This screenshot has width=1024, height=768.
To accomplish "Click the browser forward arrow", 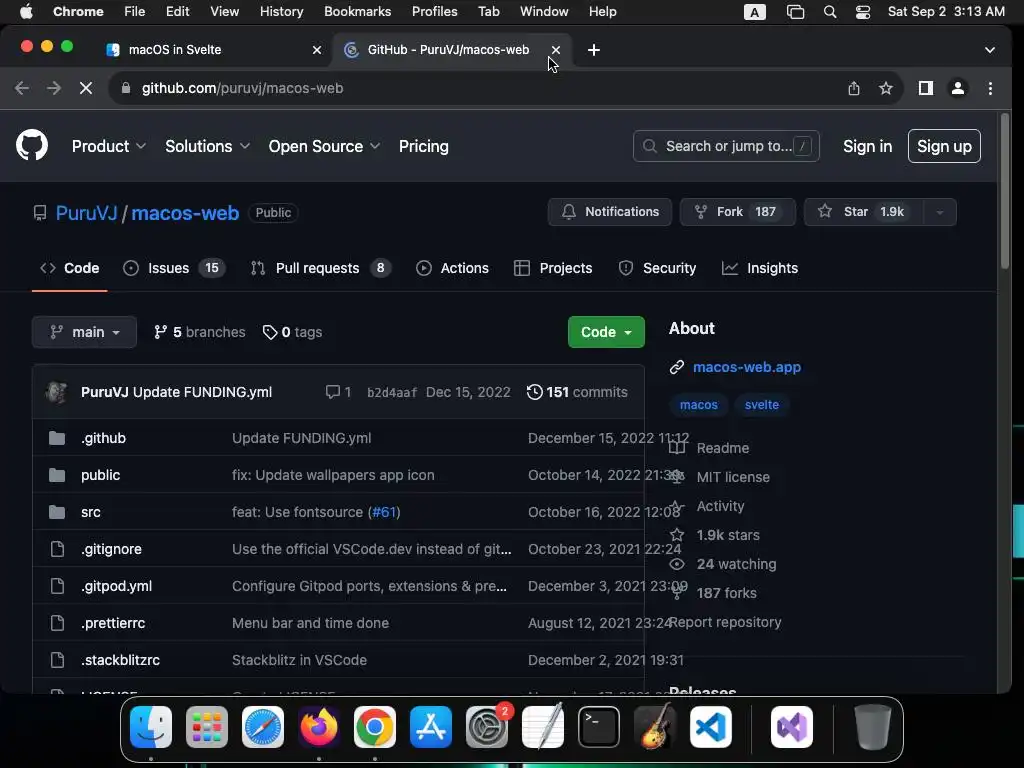I will click(x=54, y=88).
